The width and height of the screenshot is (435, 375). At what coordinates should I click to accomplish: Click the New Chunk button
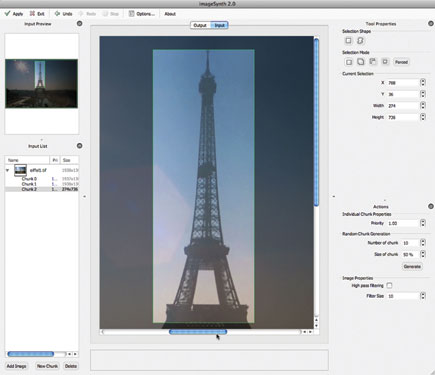coord(47,366)
